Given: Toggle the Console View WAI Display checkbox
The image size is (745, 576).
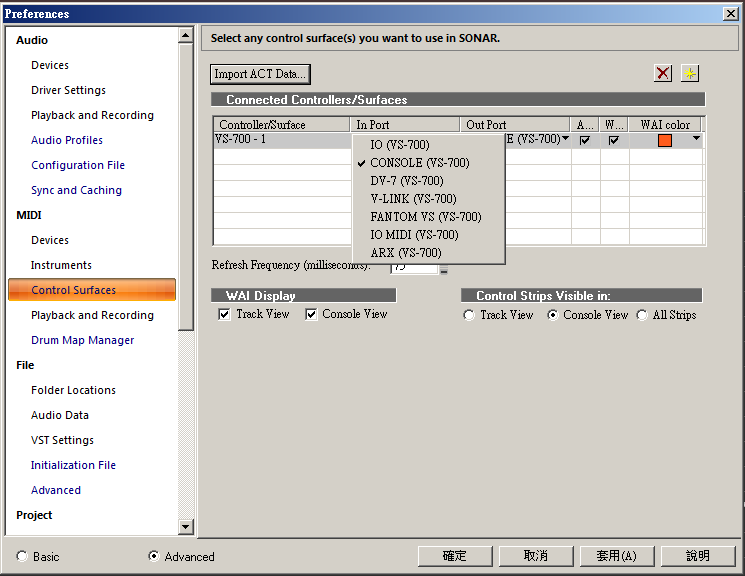Looking at the screenshot, I should pos(311,314).
